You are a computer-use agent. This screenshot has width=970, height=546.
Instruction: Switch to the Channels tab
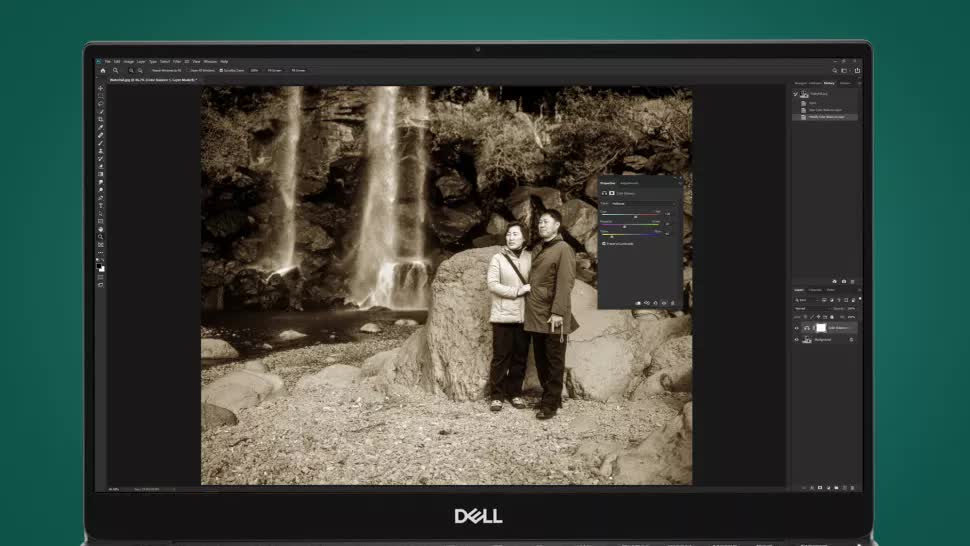815,290
